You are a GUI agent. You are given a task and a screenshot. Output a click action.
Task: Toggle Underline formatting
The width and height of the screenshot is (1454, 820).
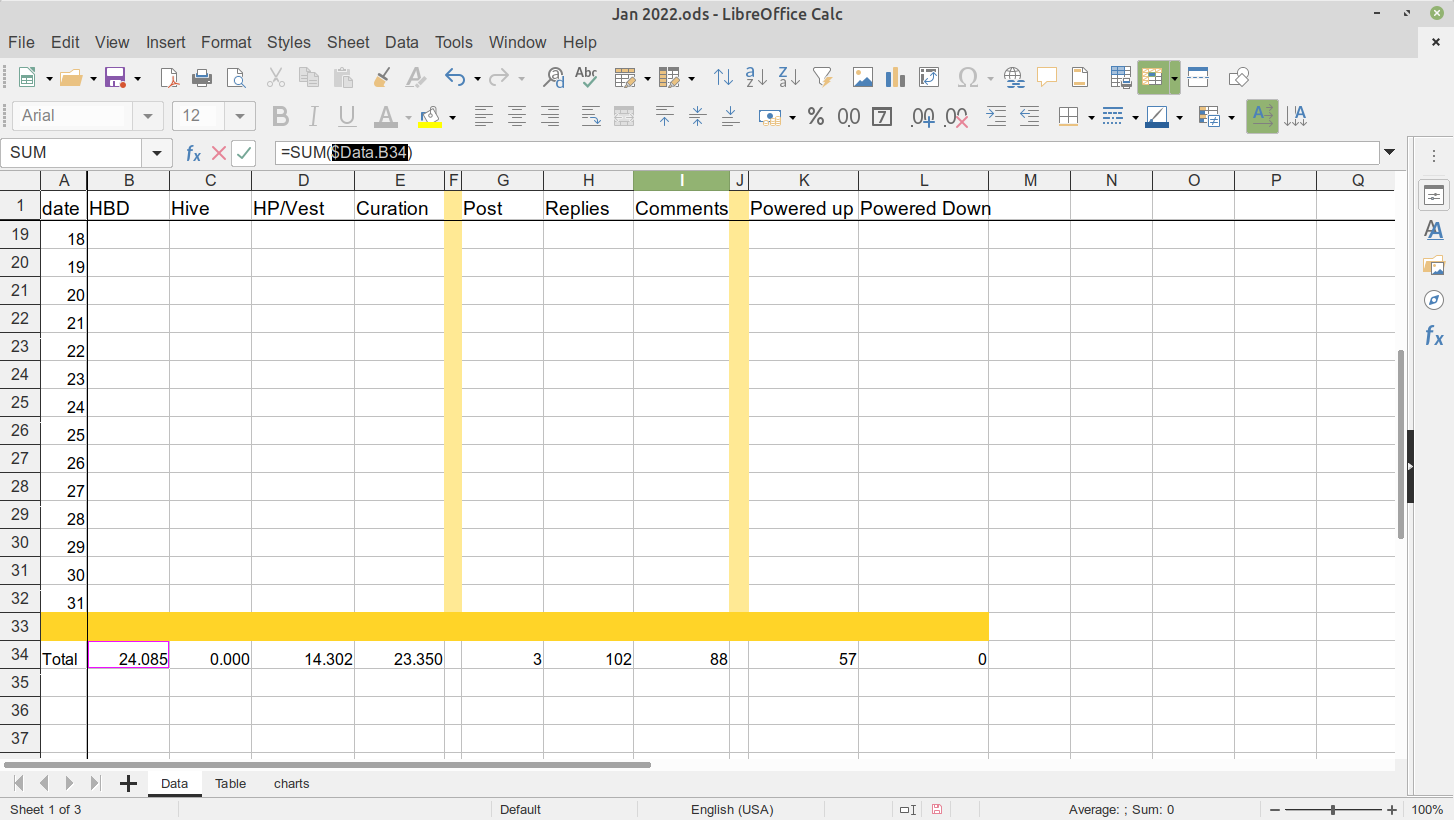click(347, 117)
